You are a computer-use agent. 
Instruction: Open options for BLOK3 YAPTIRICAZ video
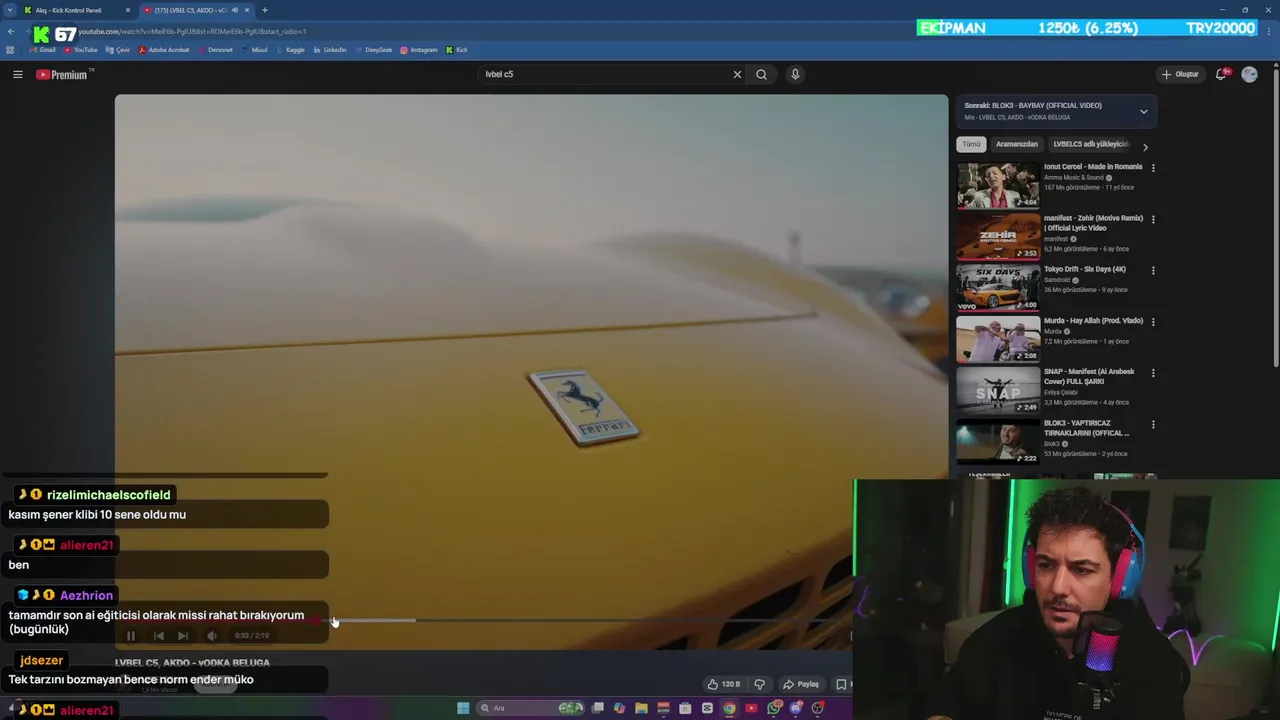[1153, 424]
